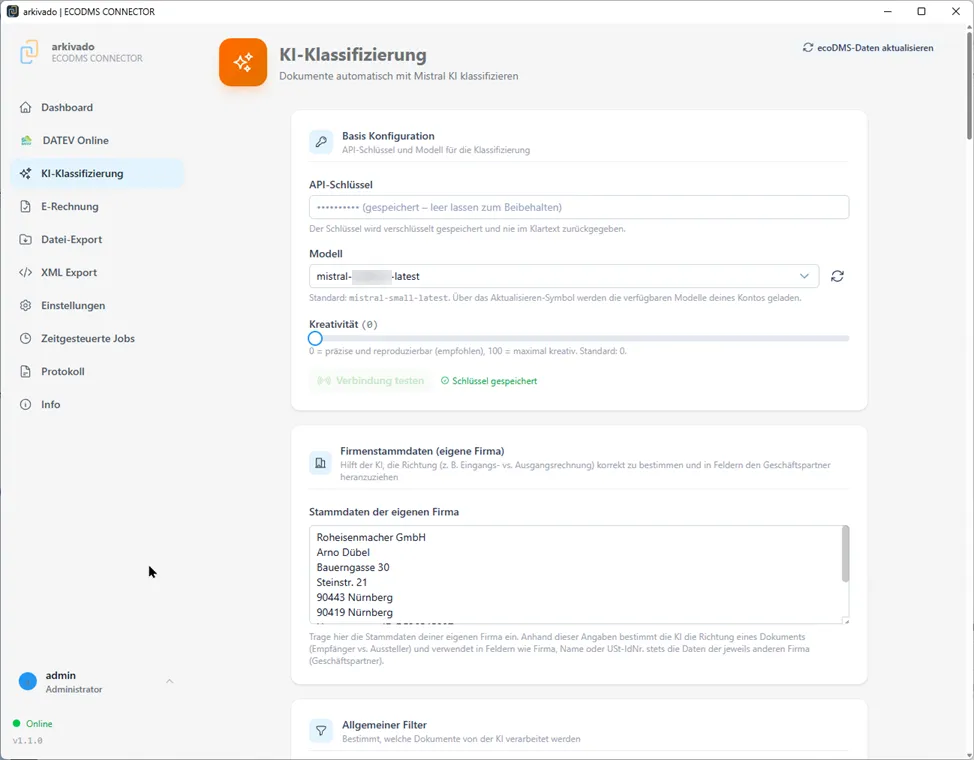
Task: Open Protokoll page
Action: [97, 371]
